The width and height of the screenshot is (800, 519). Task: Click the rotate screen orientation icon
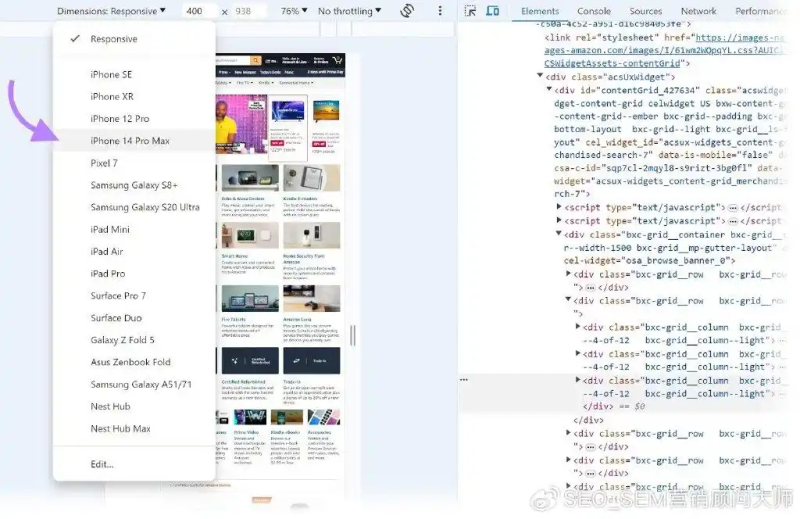click(x=407, y=11)
